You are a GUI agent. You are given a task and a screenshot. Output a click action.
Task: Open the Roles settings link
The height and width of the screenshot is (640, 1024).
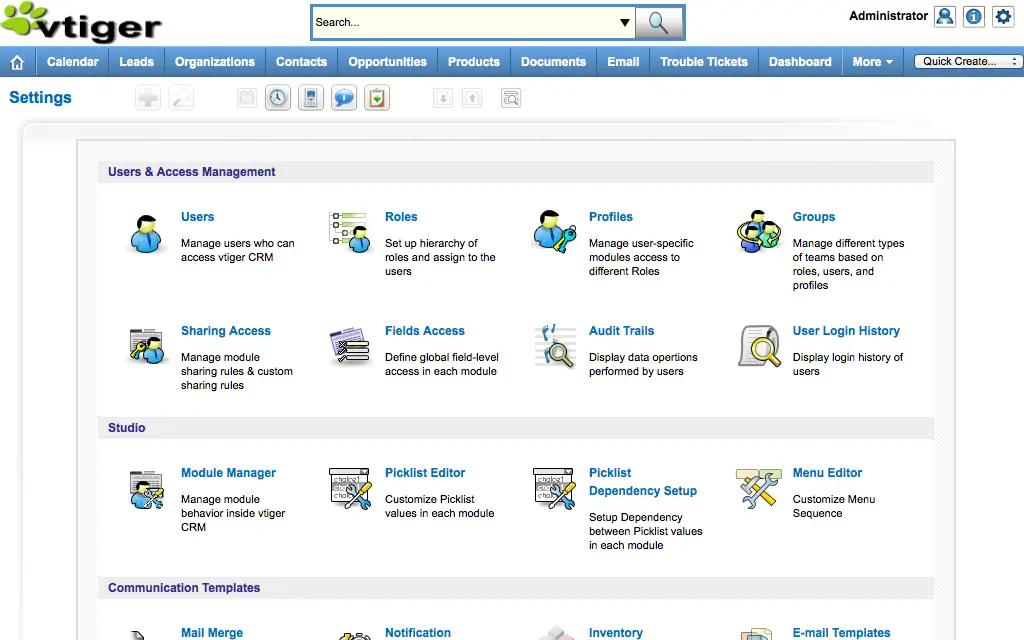coord(401,217)
